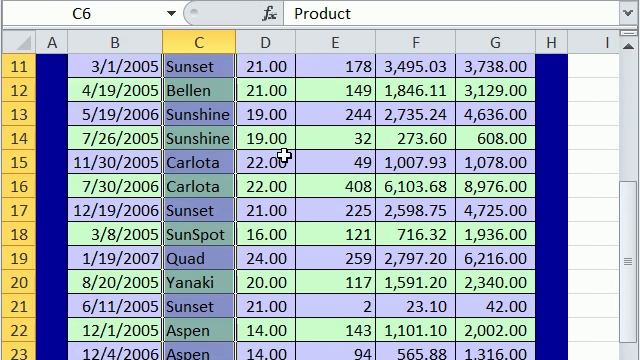
Task: Click the units cell showing 178
Action: (335, 66)
